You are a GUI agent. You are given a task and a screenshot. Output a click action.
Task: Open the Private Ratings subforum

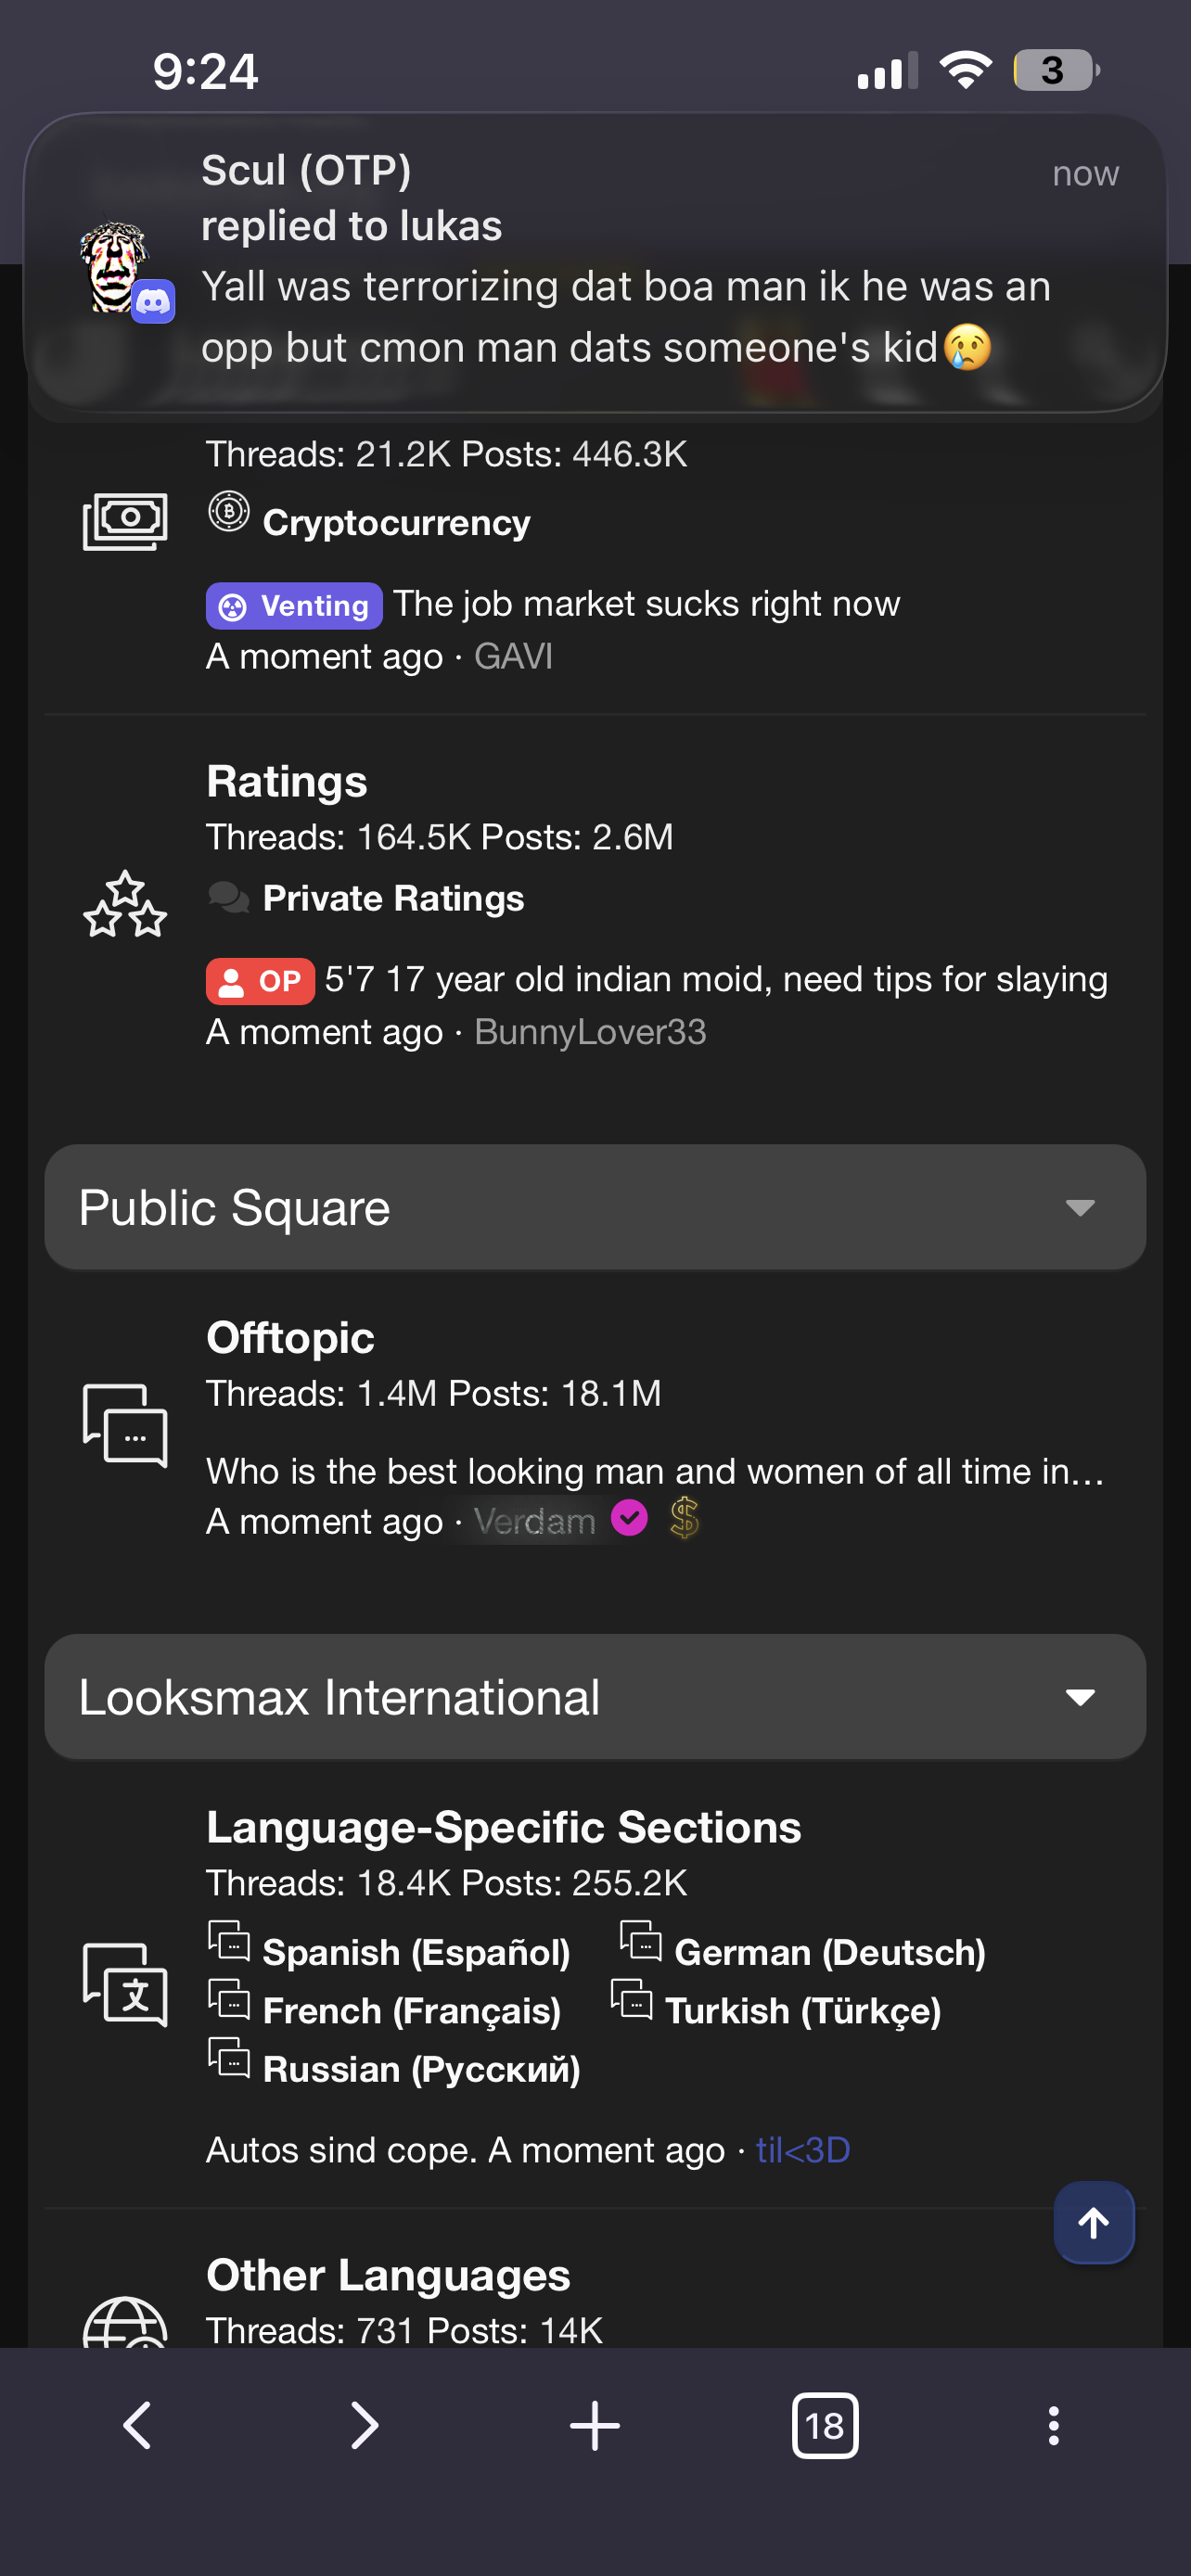[x=393, y=898]
